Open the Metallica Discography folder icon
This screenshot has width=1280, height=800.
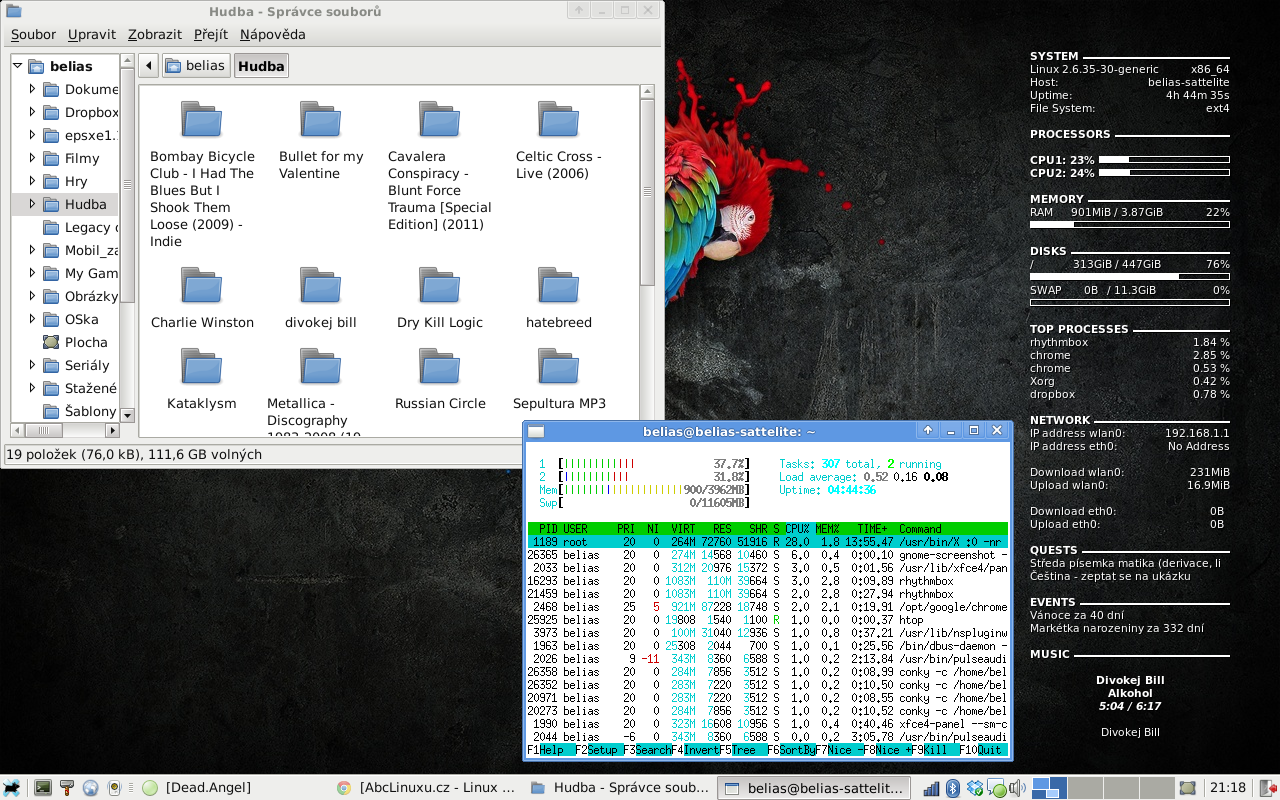[321, 366]
